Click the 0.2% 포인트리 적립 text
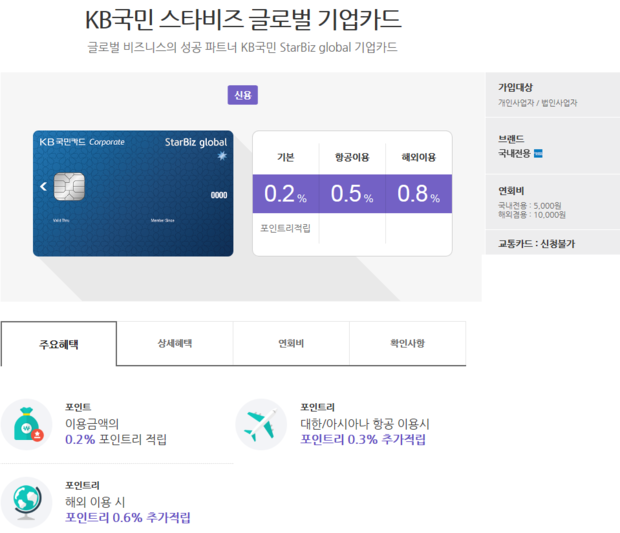The height and width of the screenshot is (533, 620). click(116, 439)
